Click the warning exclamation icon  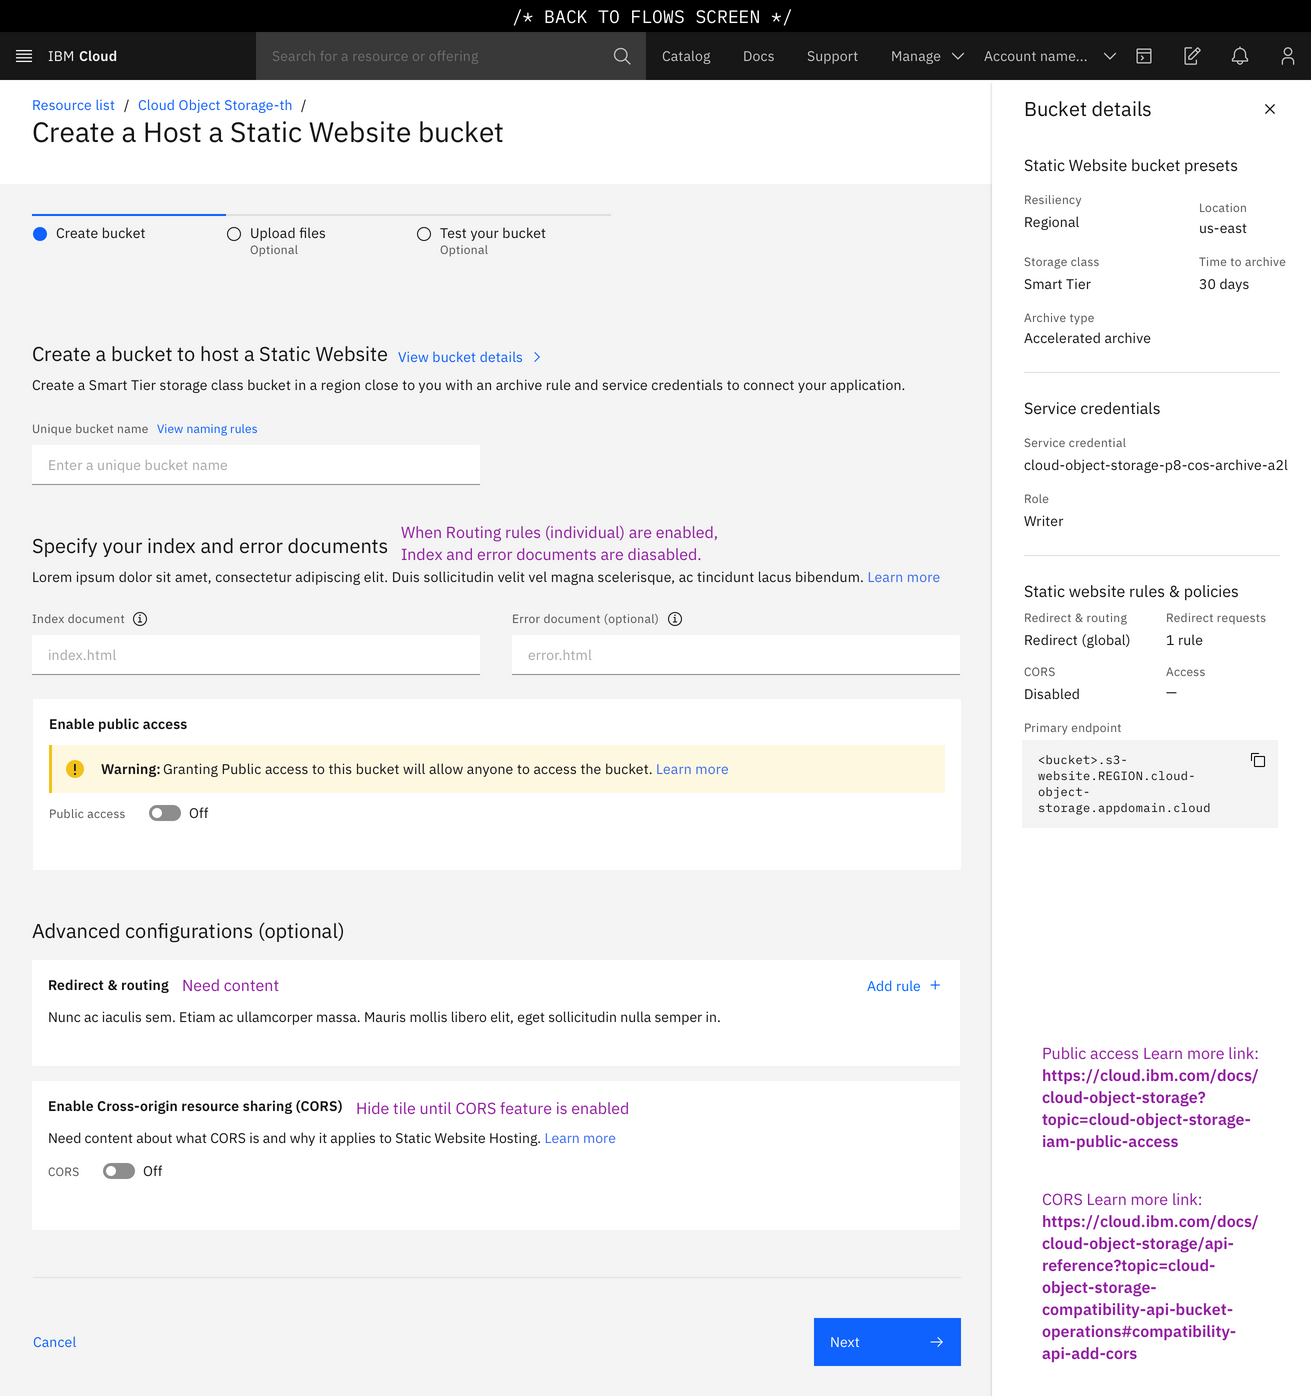tap(75, 769)
